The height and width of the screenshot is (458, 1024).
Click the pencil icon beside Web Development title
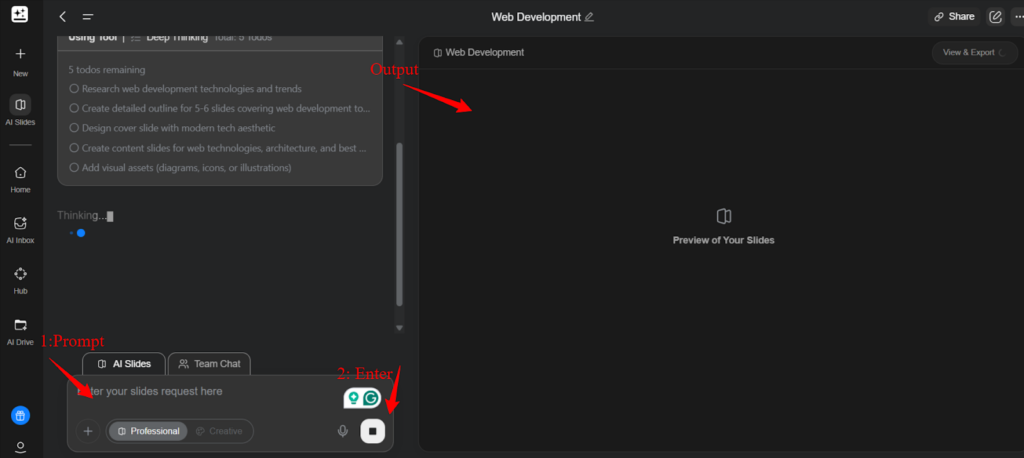[x=589, y=17]
